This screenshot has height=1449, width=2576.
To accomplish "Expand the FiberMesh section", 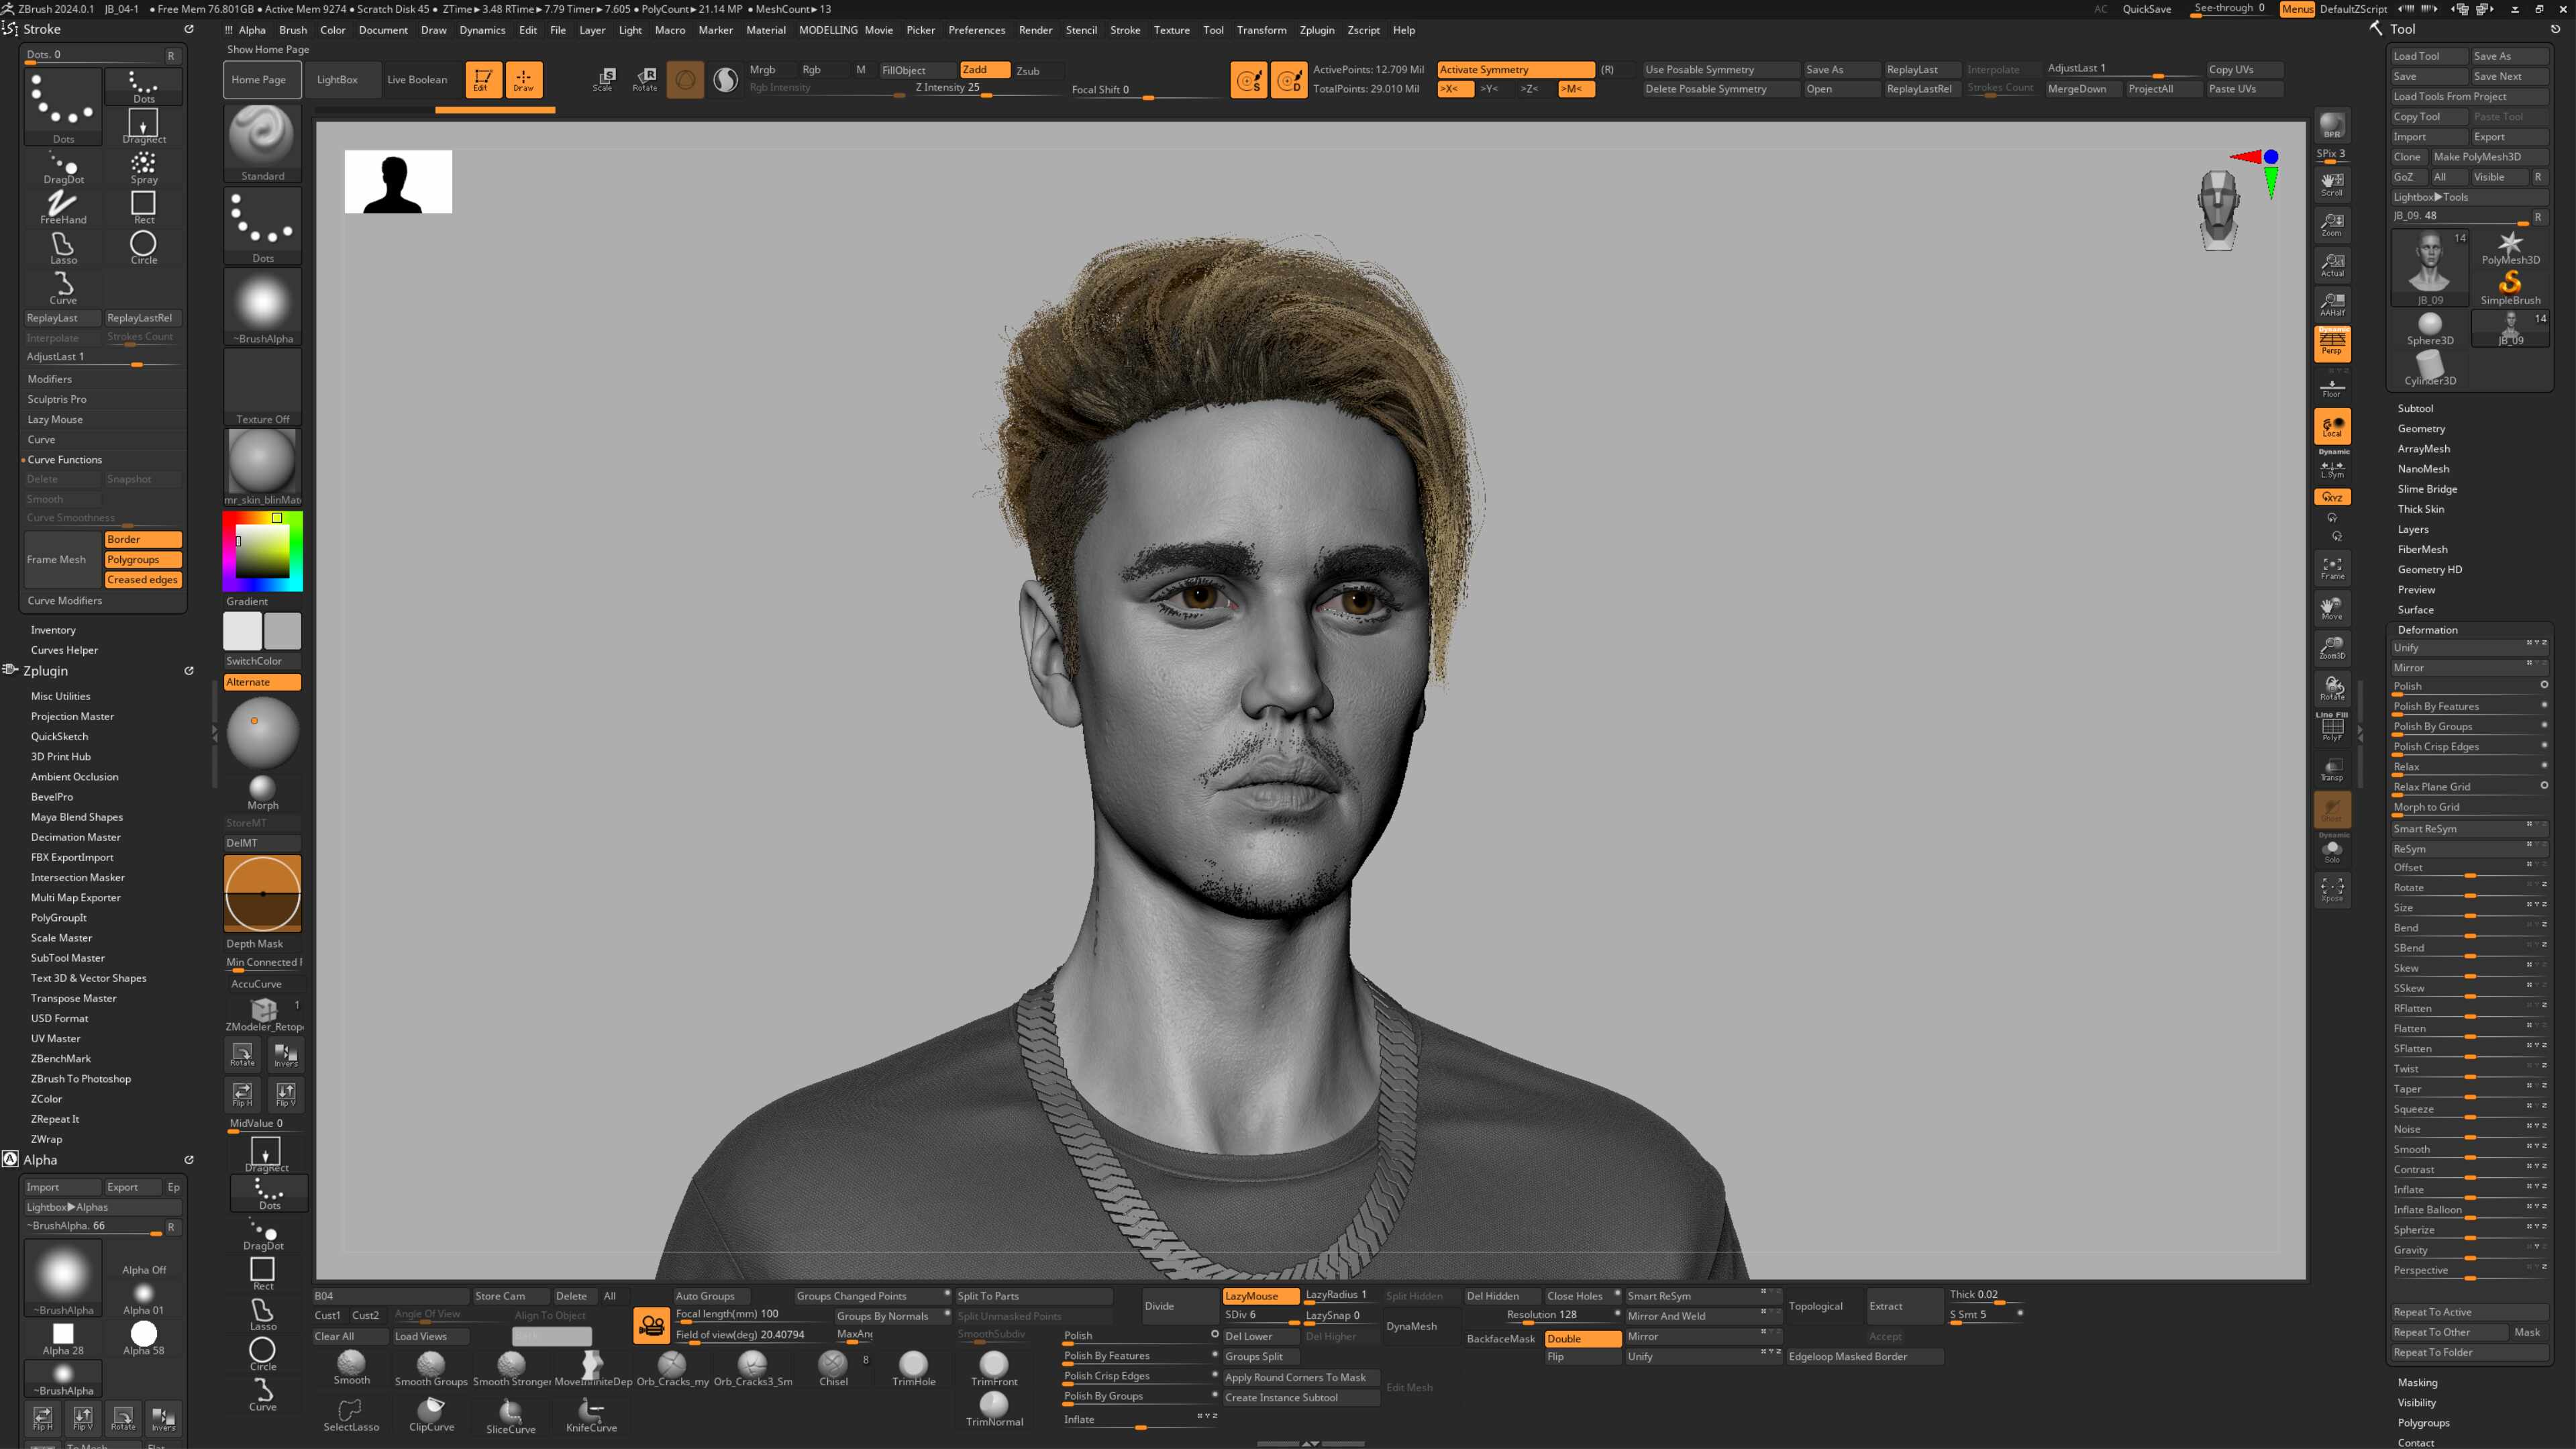I will [x=2422, y=549].
